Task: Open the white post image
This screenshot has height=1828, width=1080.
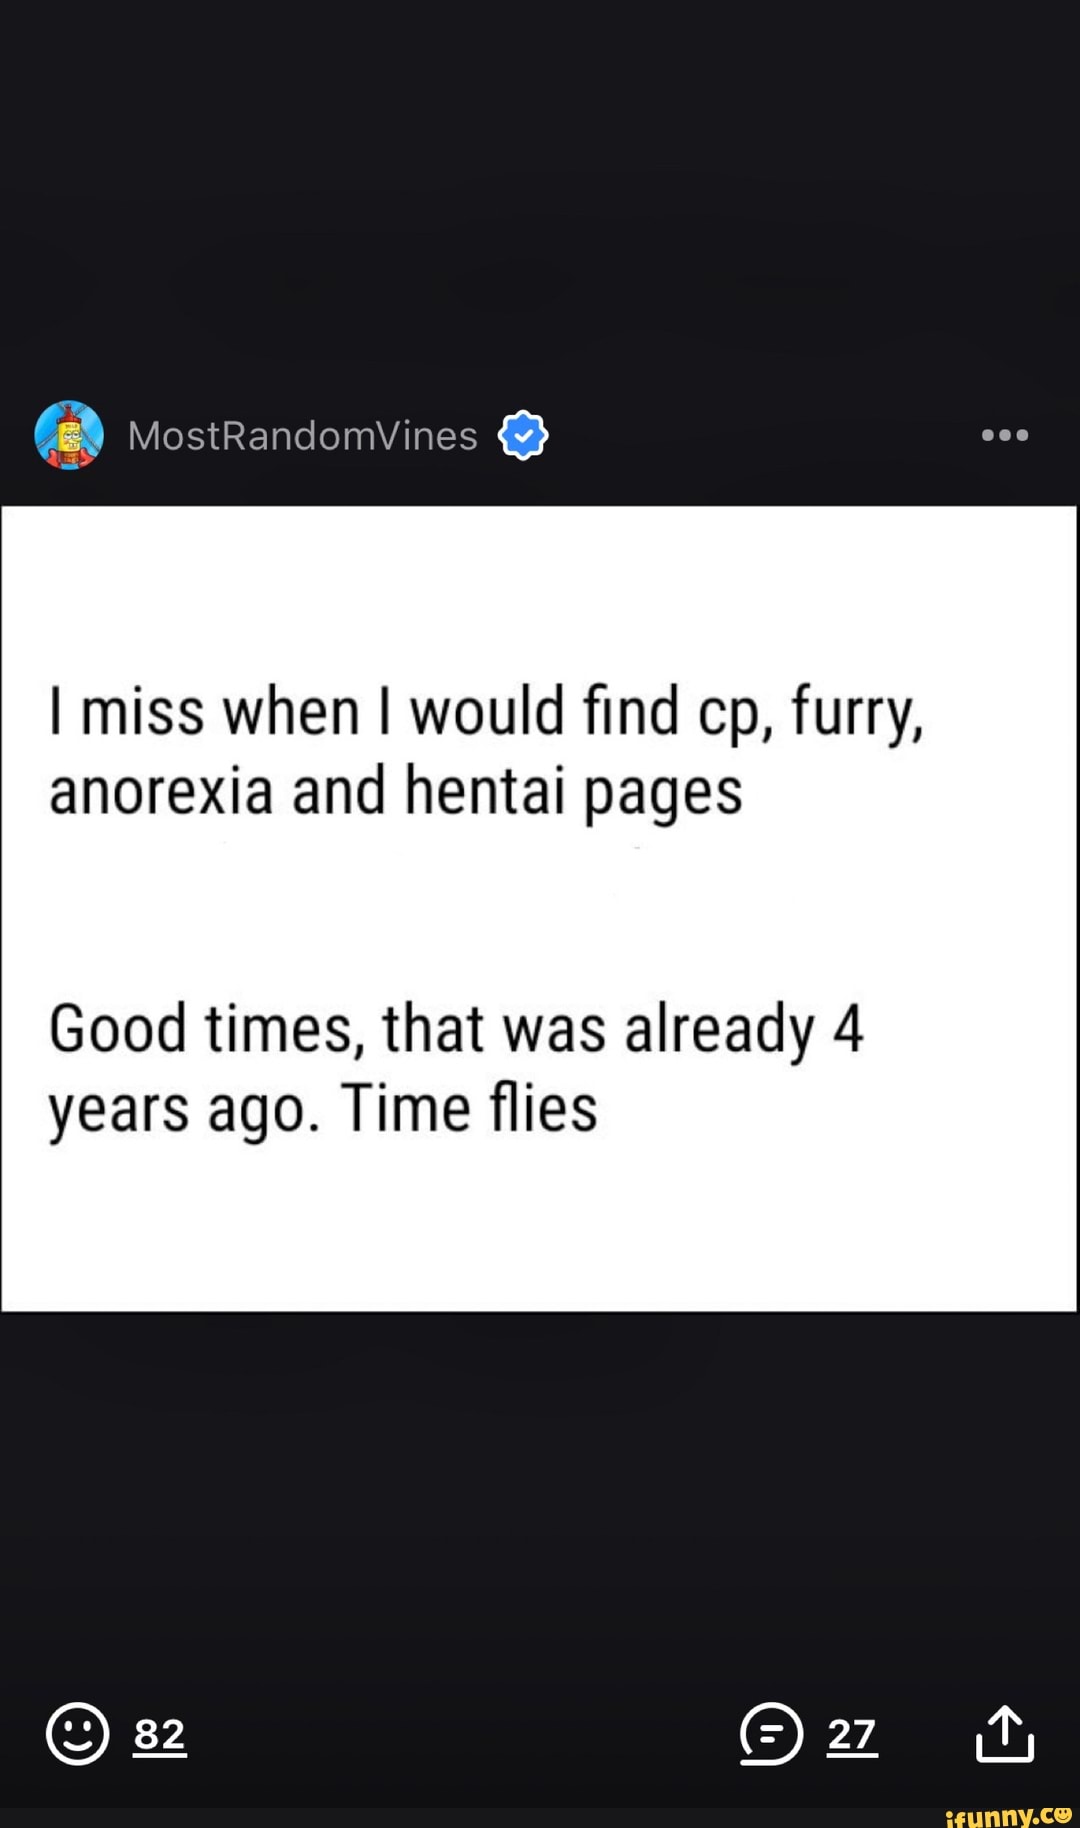Action: click(x=539, y=908)
